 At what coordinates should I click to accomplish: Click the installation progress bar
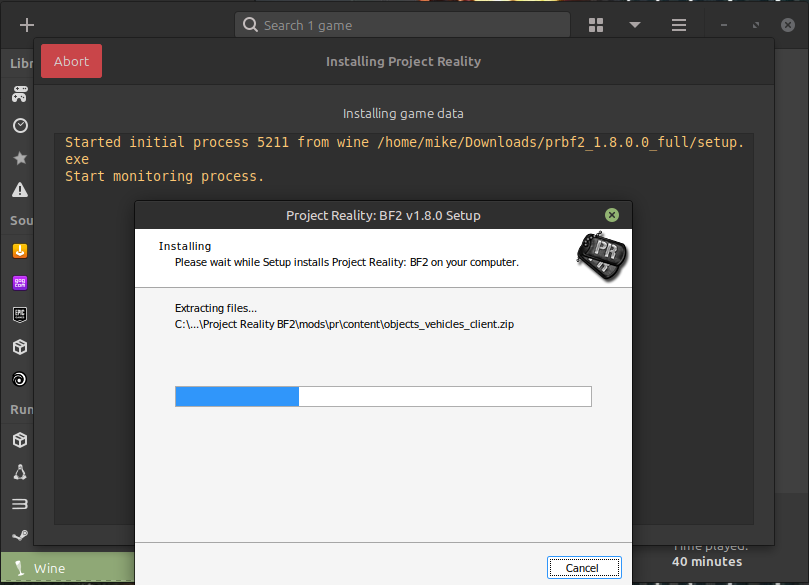coord(383,396)
